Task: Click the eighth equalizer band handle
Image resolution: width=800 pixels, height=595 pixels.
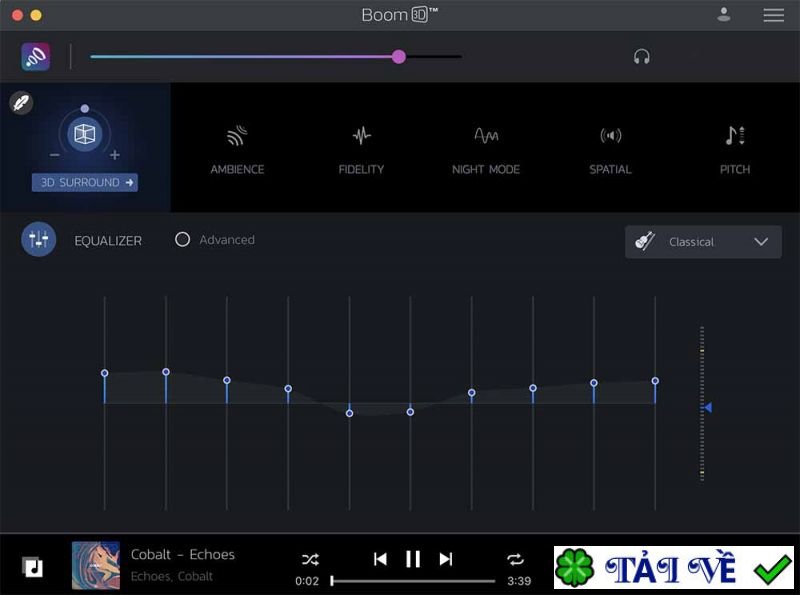Action: pyautogui.click(x=533, y=388)
